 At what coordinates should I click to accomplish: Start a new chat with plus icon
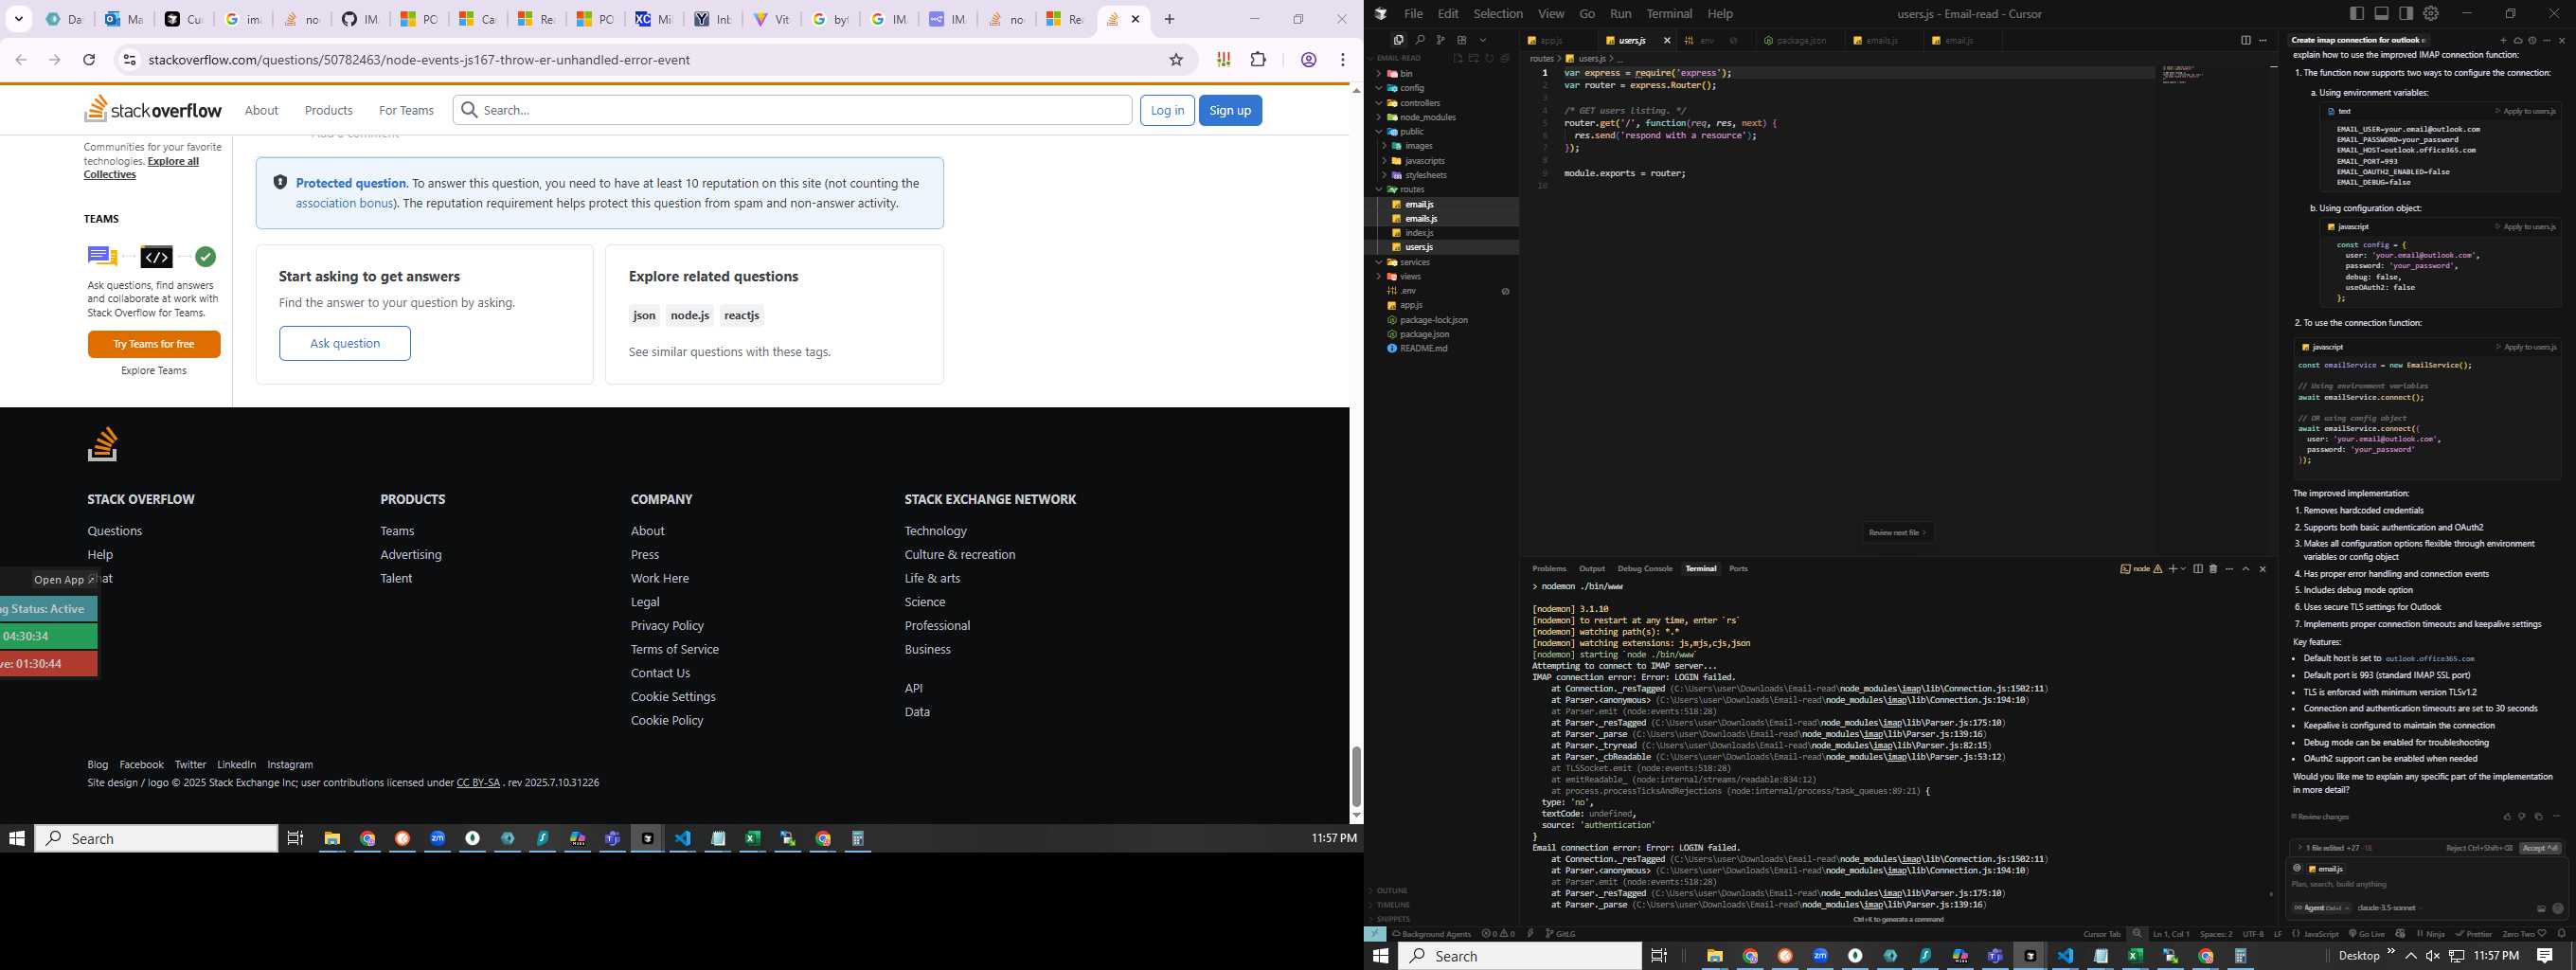(2504, 41)
